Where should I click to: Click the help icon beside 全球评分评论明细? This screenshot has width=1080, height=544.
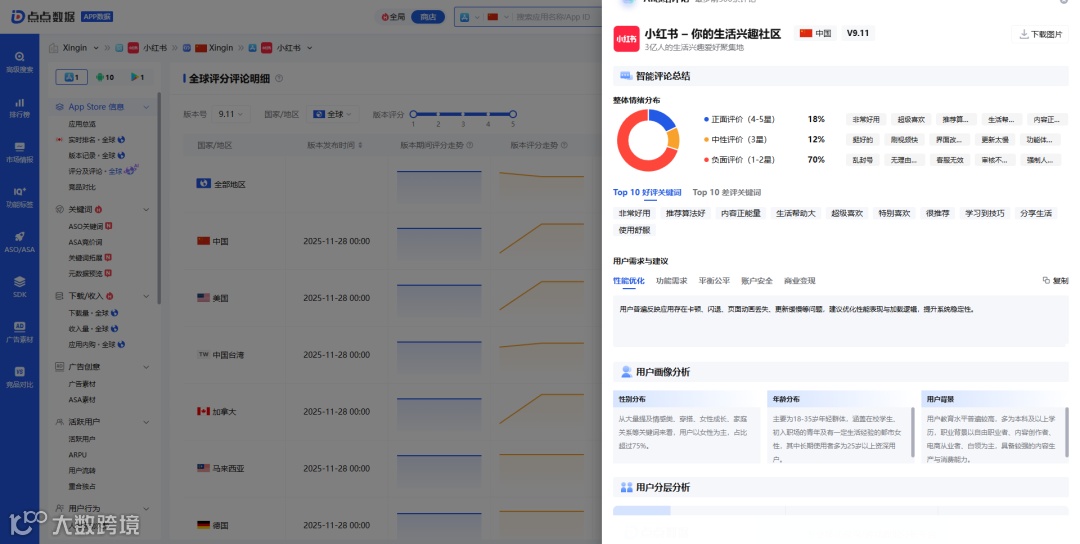(x=279, y=79)
